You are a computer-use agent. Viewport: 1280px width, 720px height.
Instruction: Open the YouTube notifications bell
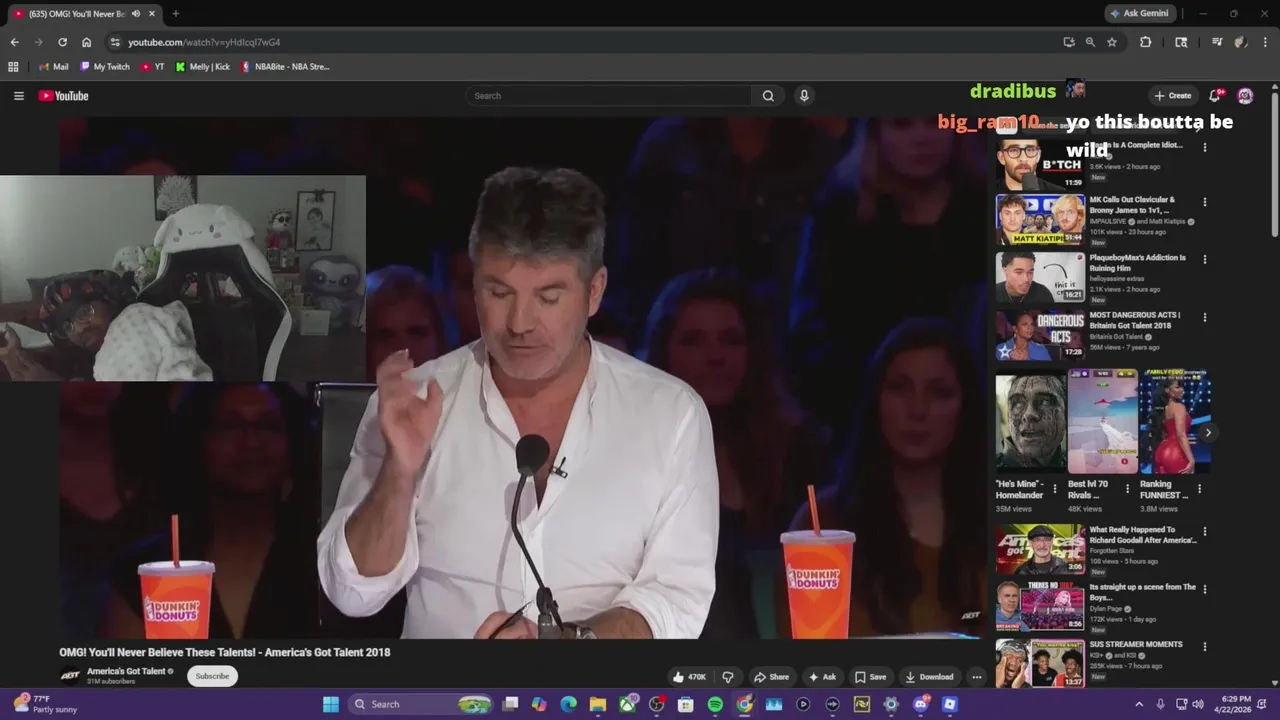[x=1214, y=96]
